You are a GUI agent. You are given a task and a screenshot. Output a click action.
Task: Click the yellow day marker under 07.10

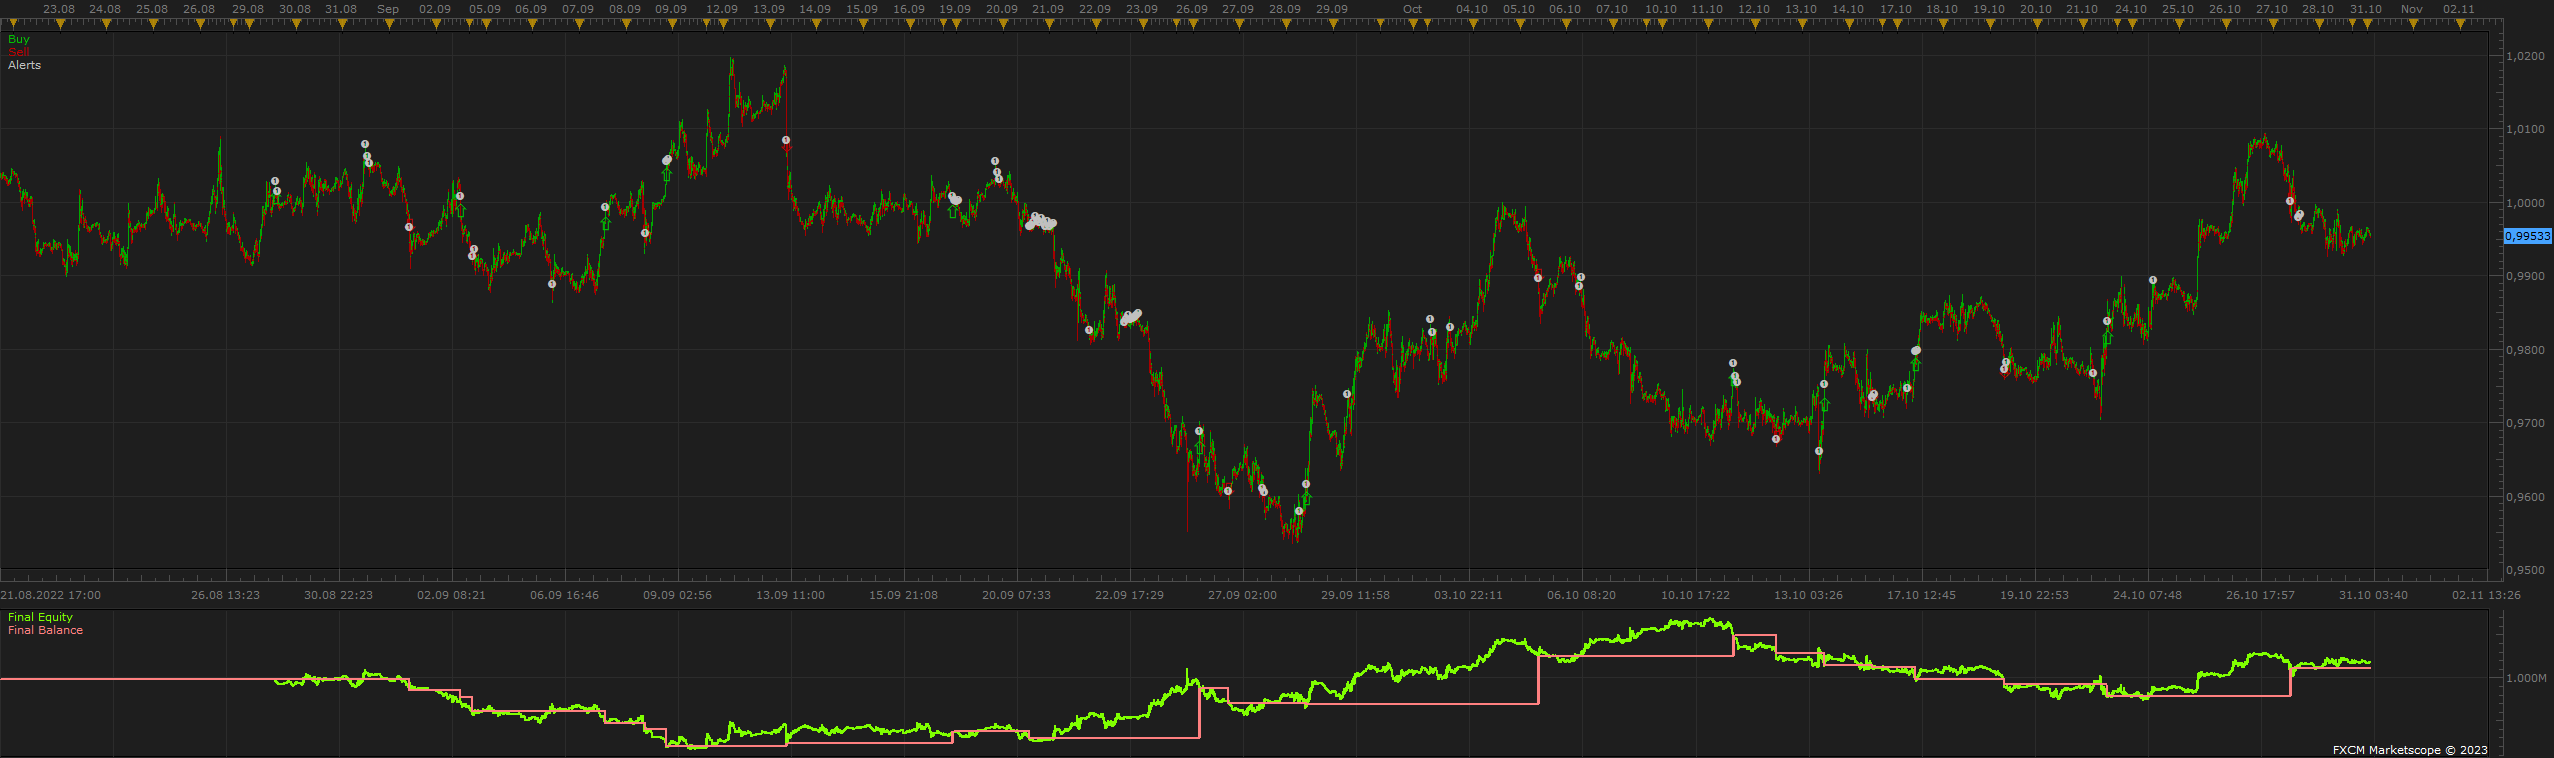(x=1612, y=25)
